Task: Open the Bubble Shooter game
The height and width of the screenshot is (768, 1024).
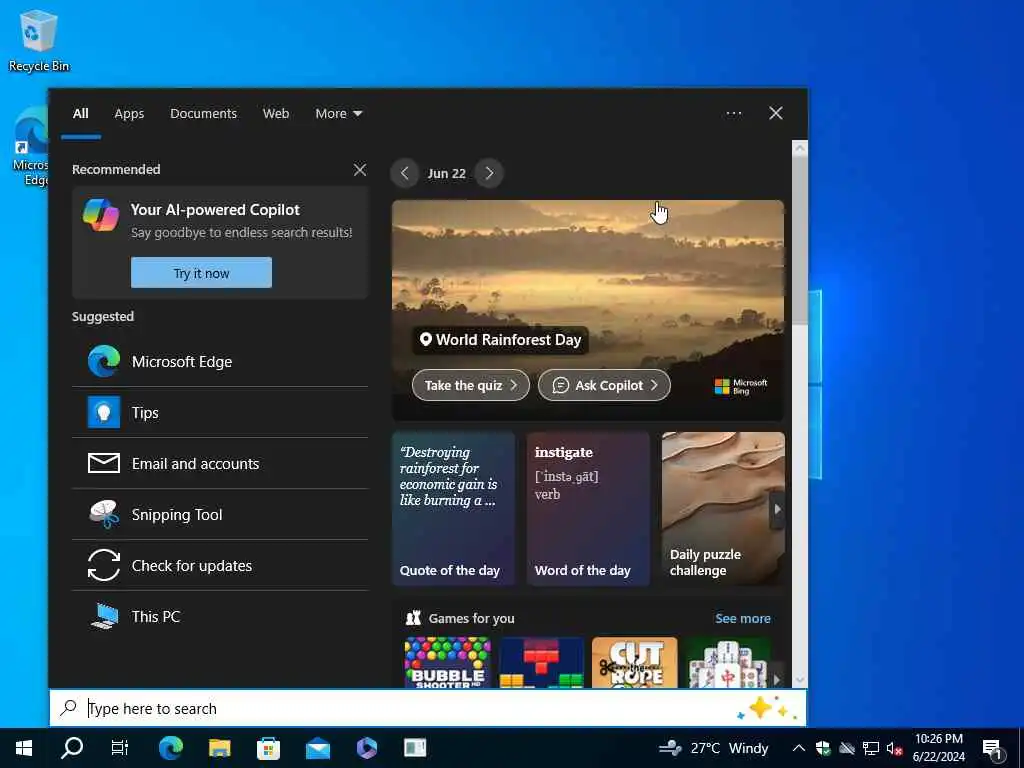Action: point(447,662)
